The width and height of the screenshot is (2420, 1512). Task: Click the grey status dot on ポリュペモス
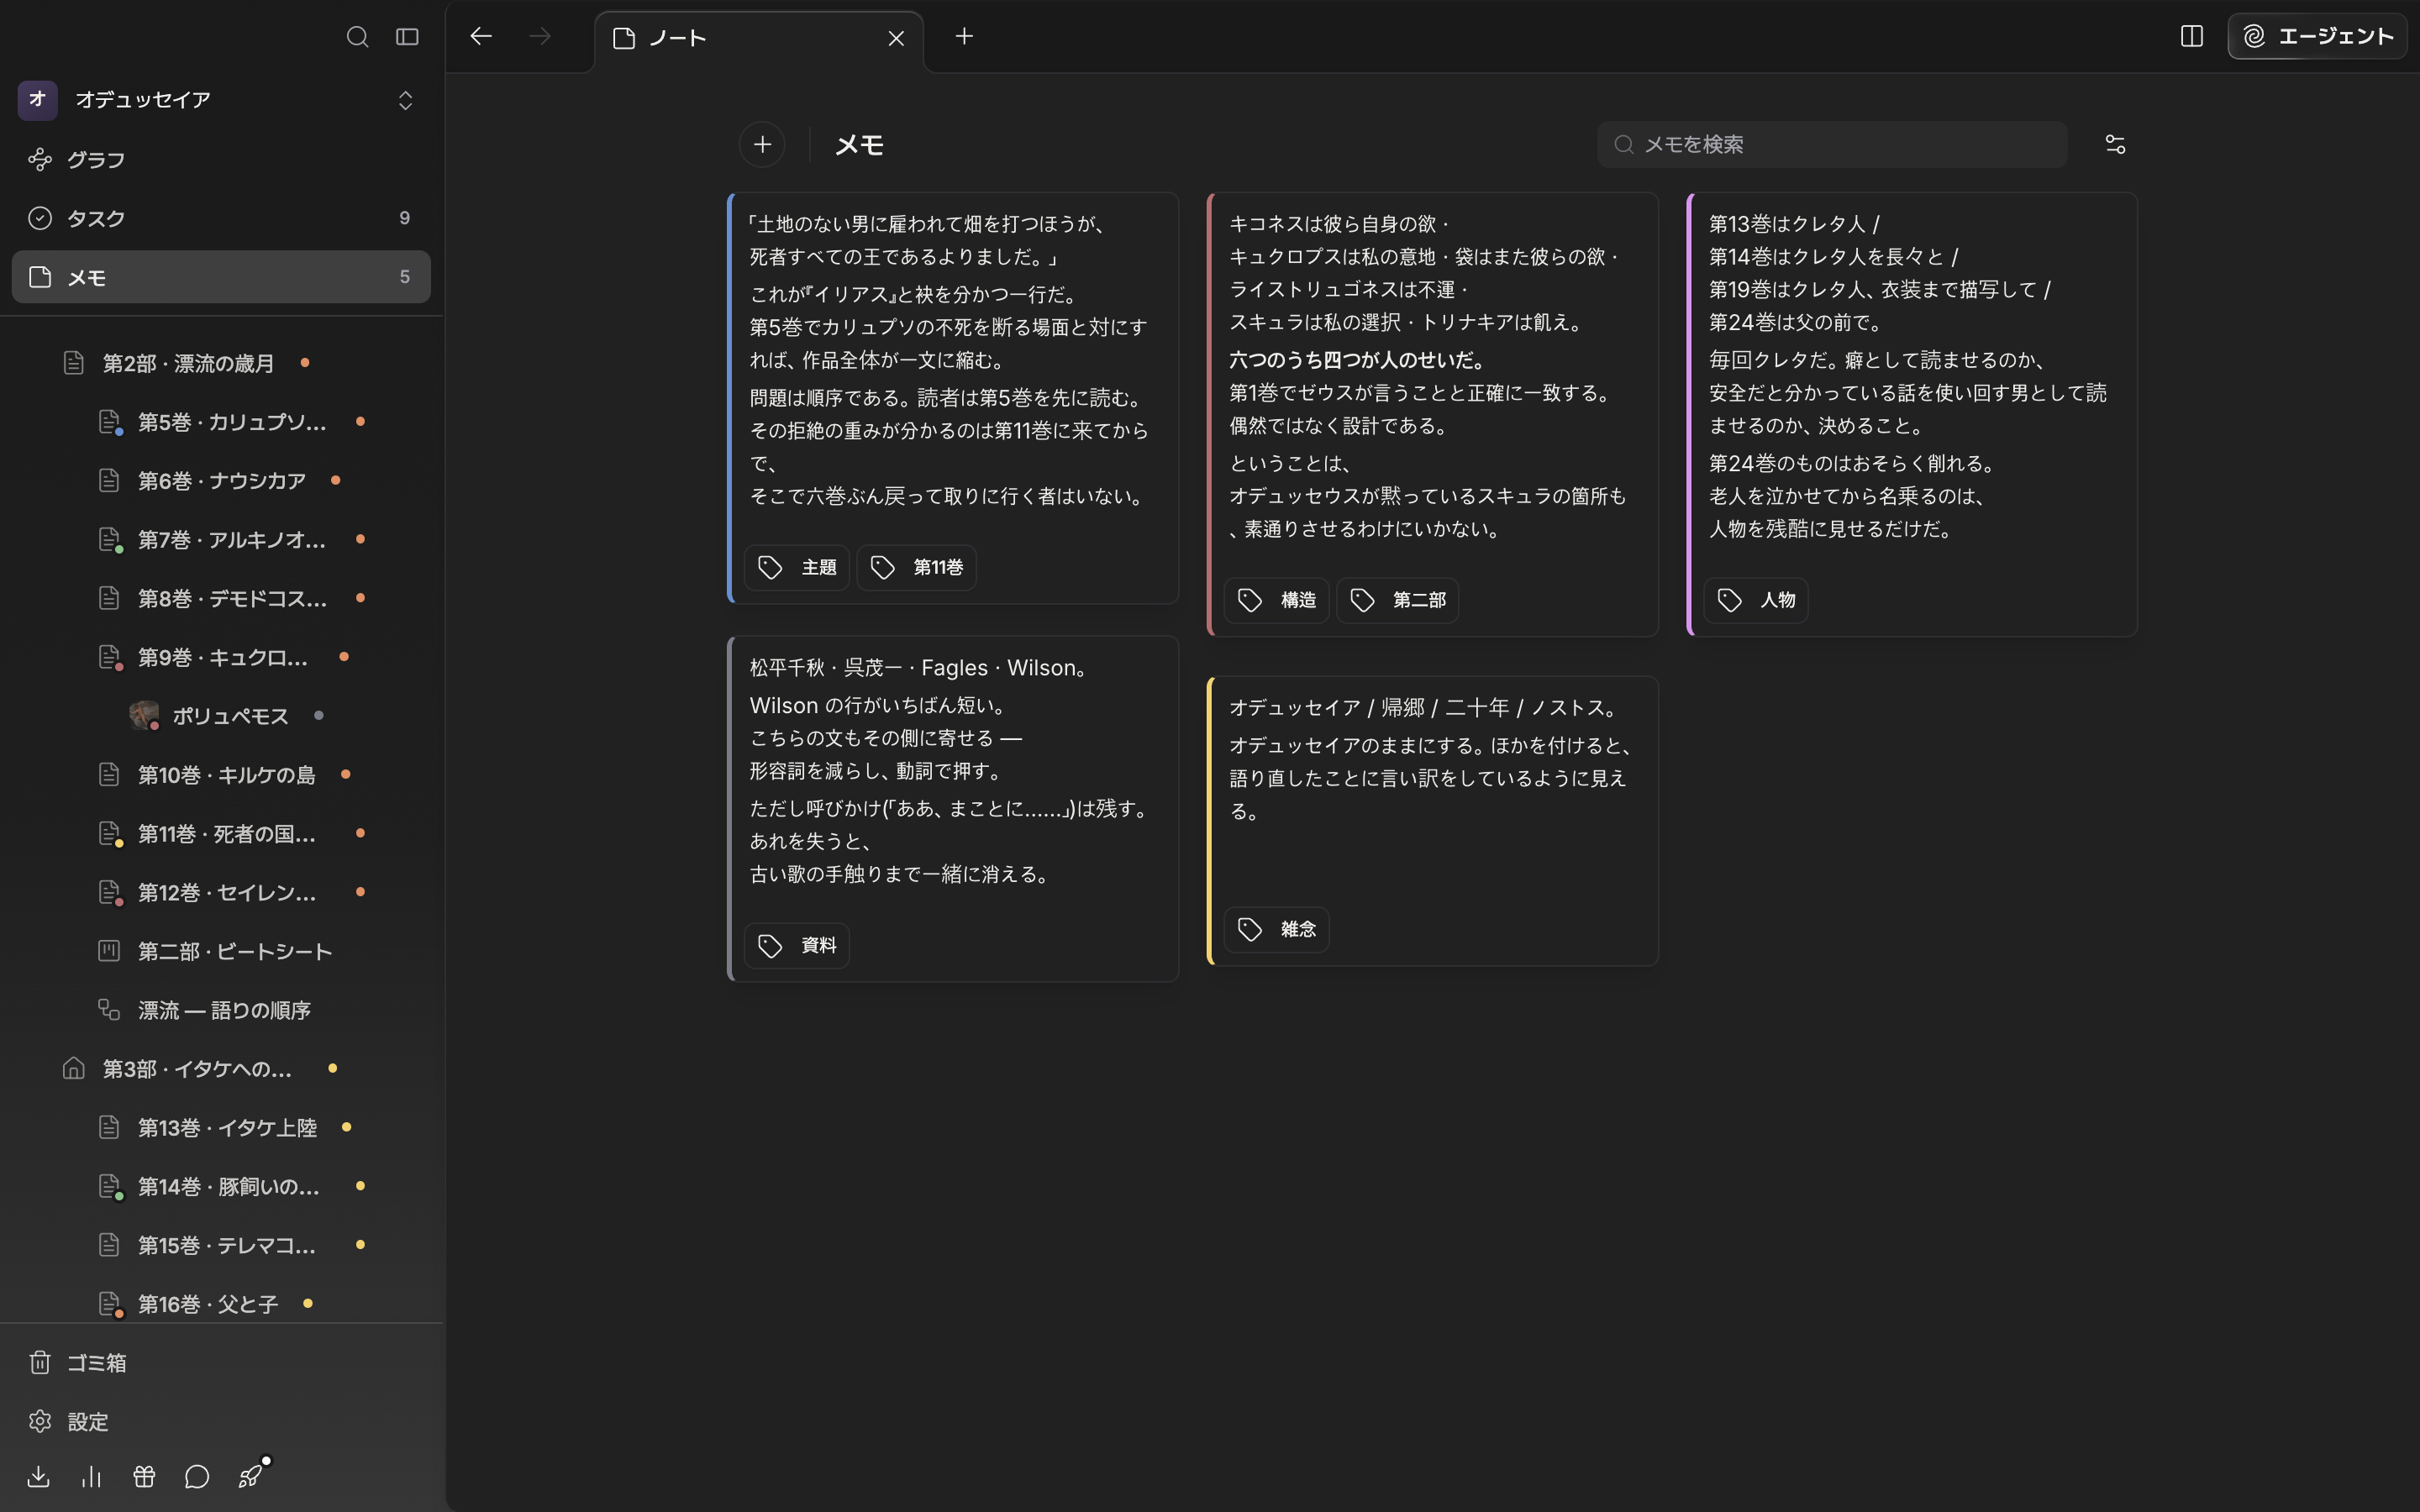pos(318,716)
